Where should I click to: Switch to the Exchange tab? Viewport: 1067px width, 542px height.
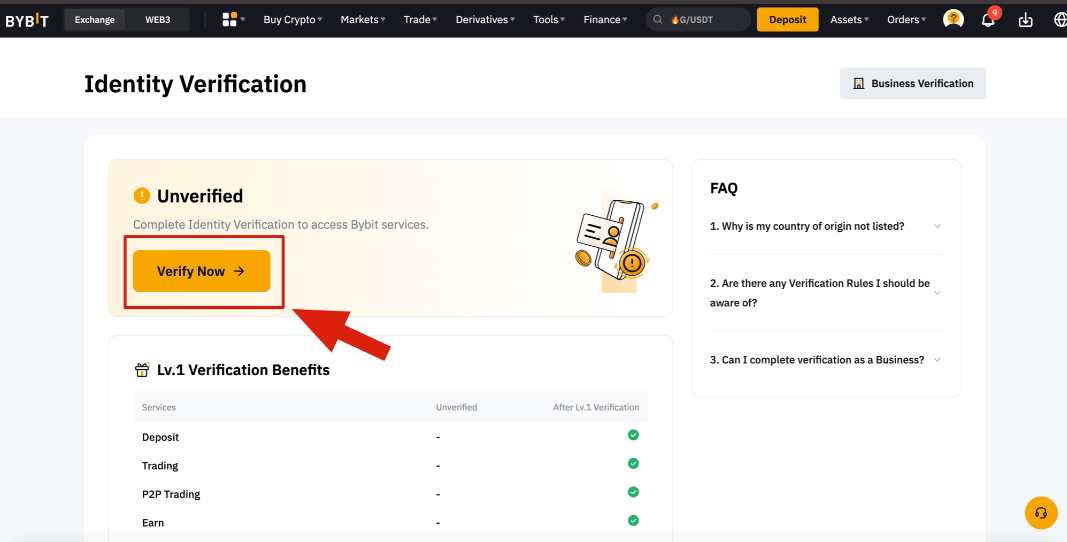pos(95,20)
